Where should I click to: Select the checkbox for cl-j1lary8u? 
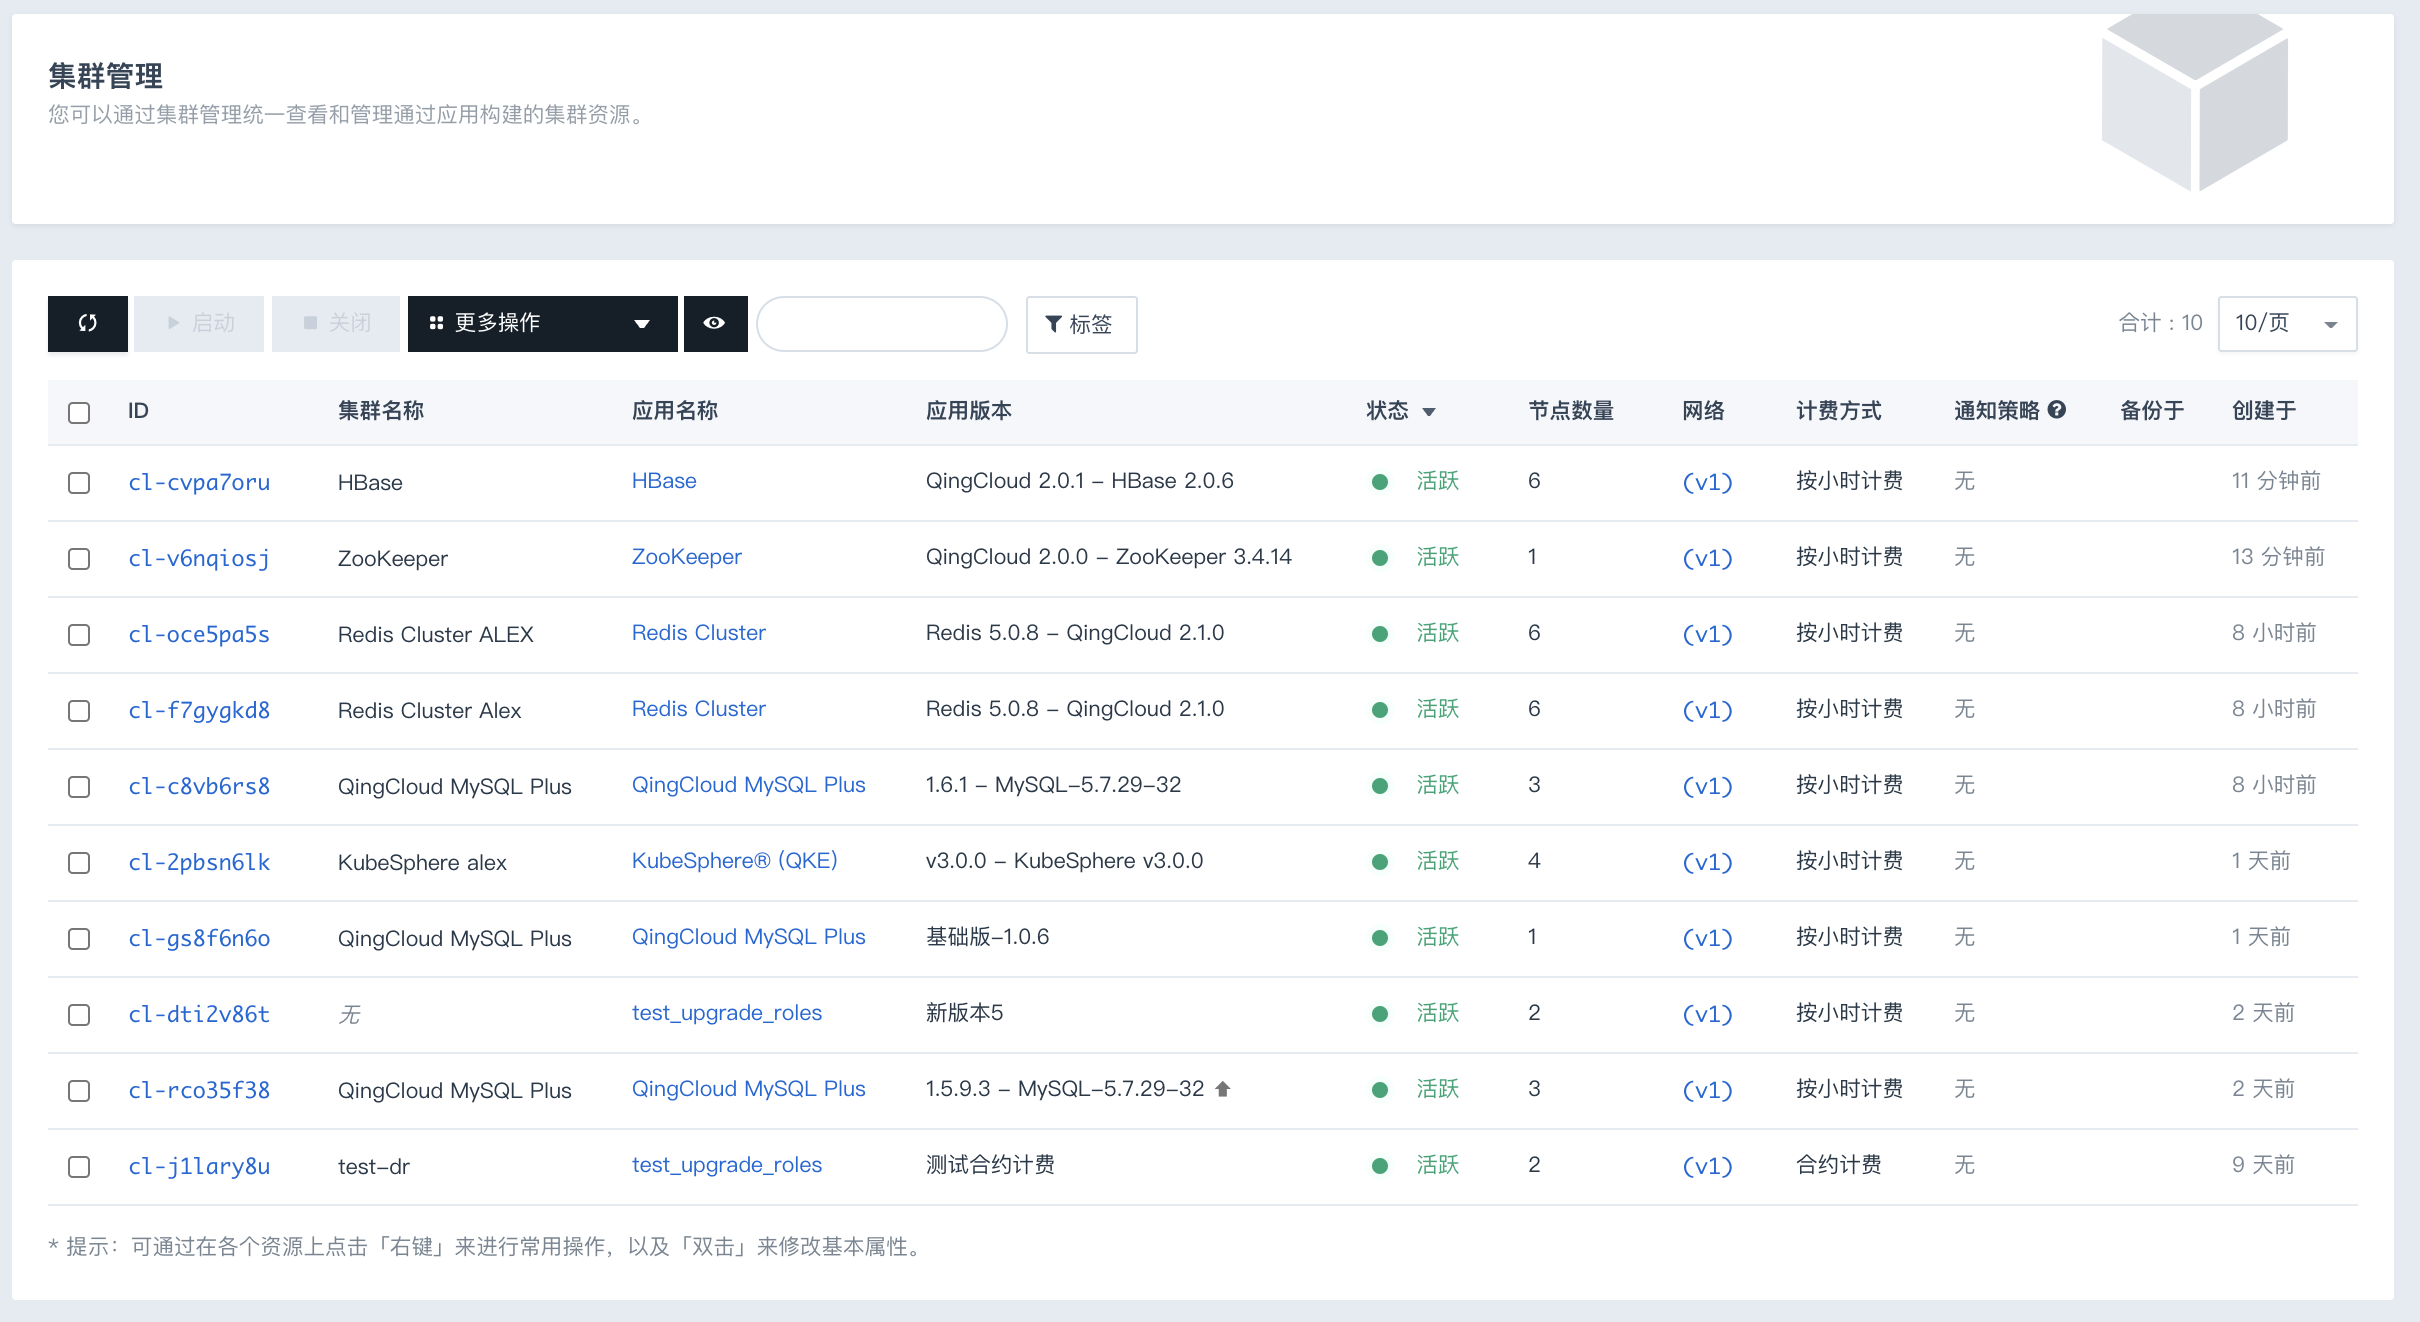[79, 1166]
